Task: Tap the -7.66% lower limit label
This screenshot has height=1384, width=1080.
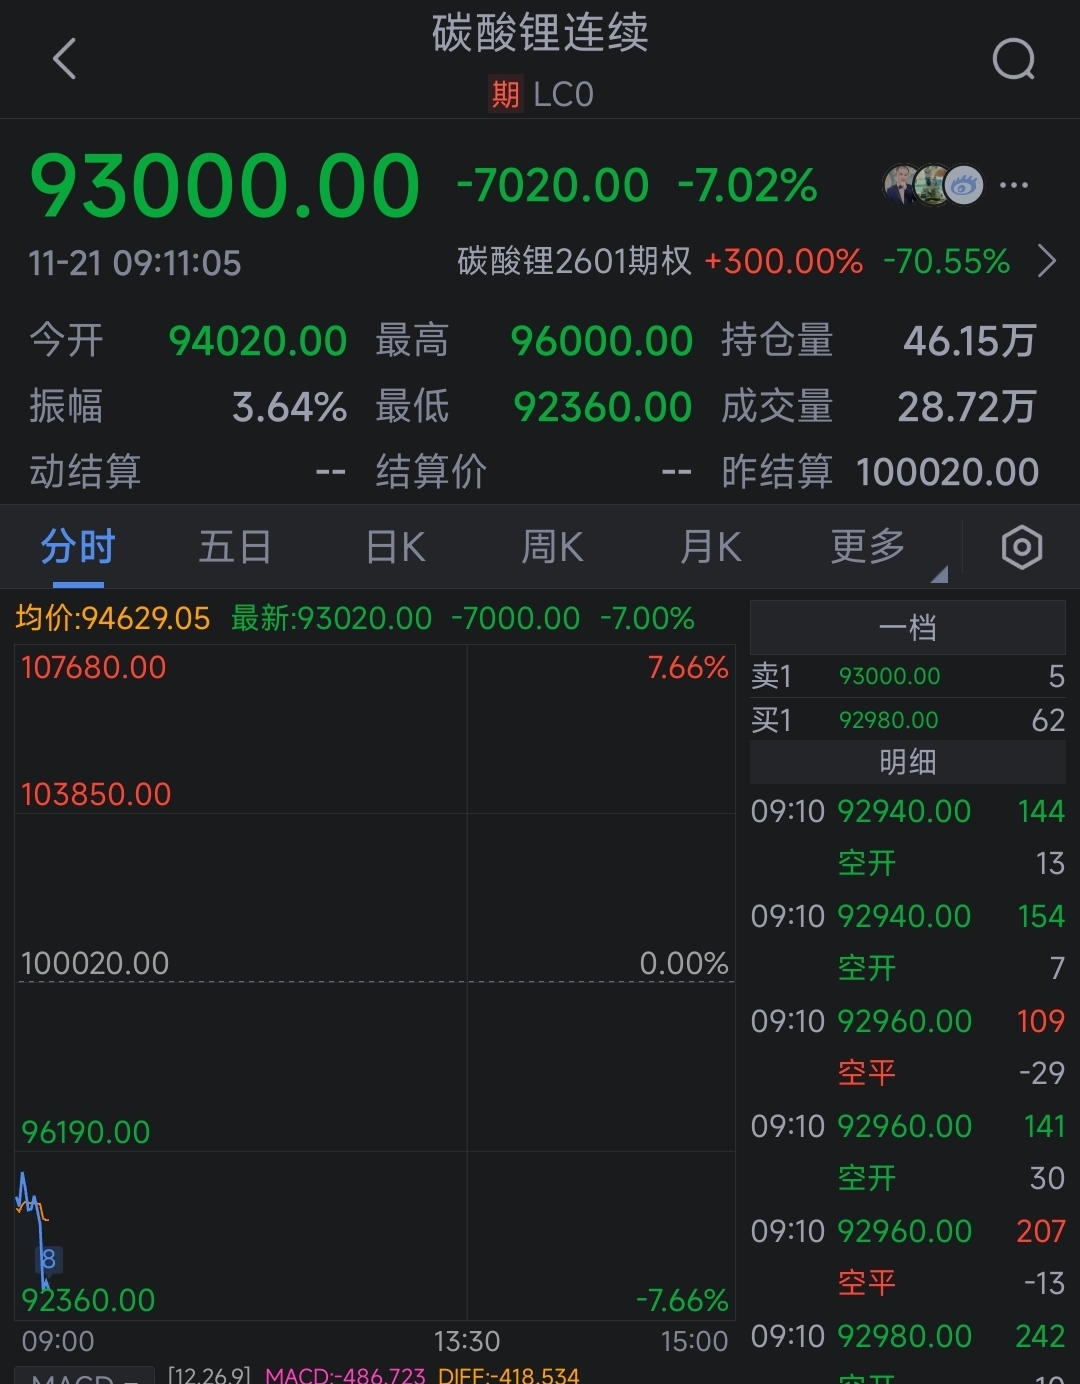Action: 682,1300
